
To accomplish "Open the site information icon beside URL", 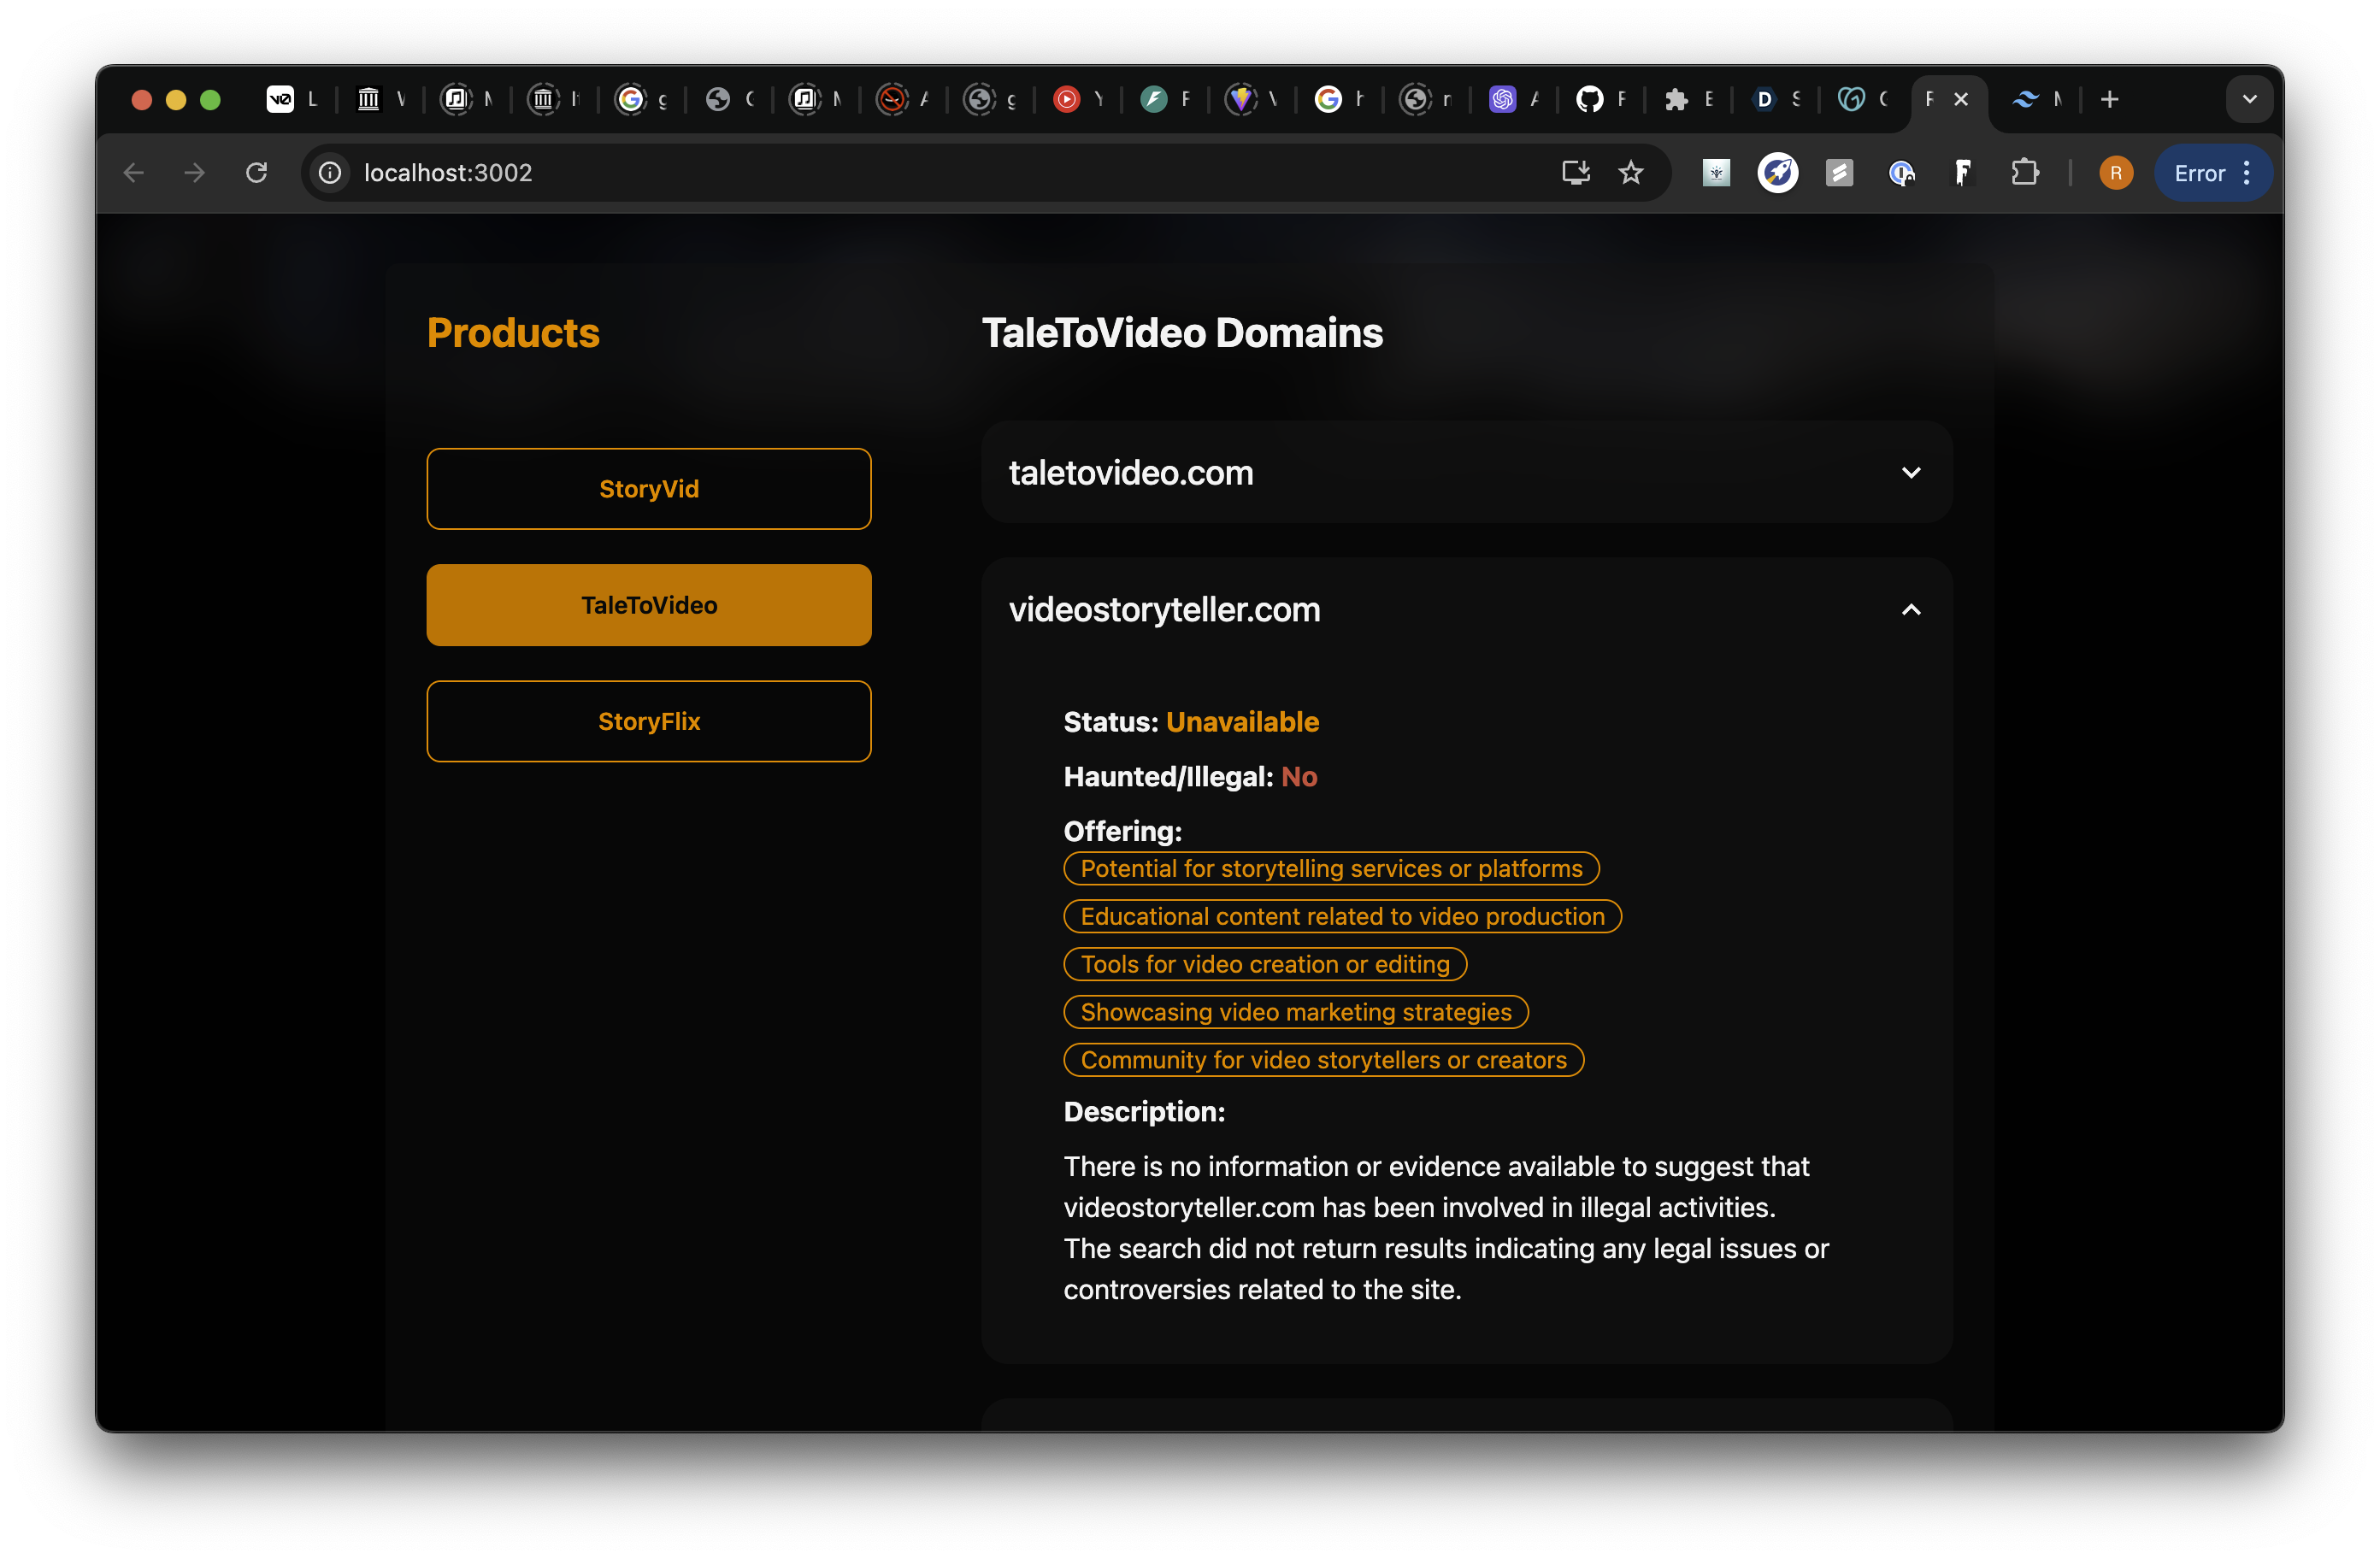I will click(330, 173).
